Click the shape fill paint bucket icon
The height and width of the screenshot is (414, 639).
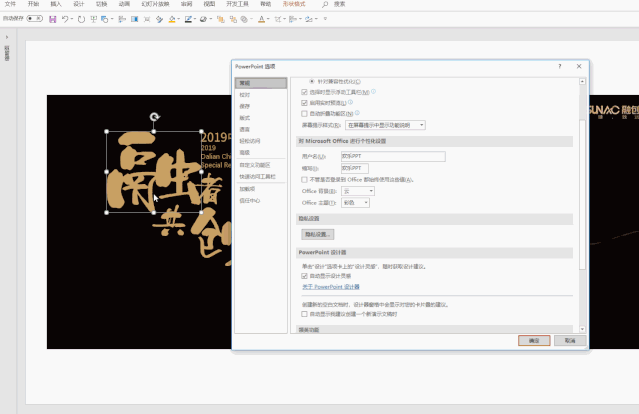pyautogui.click(x=172, y=19)
